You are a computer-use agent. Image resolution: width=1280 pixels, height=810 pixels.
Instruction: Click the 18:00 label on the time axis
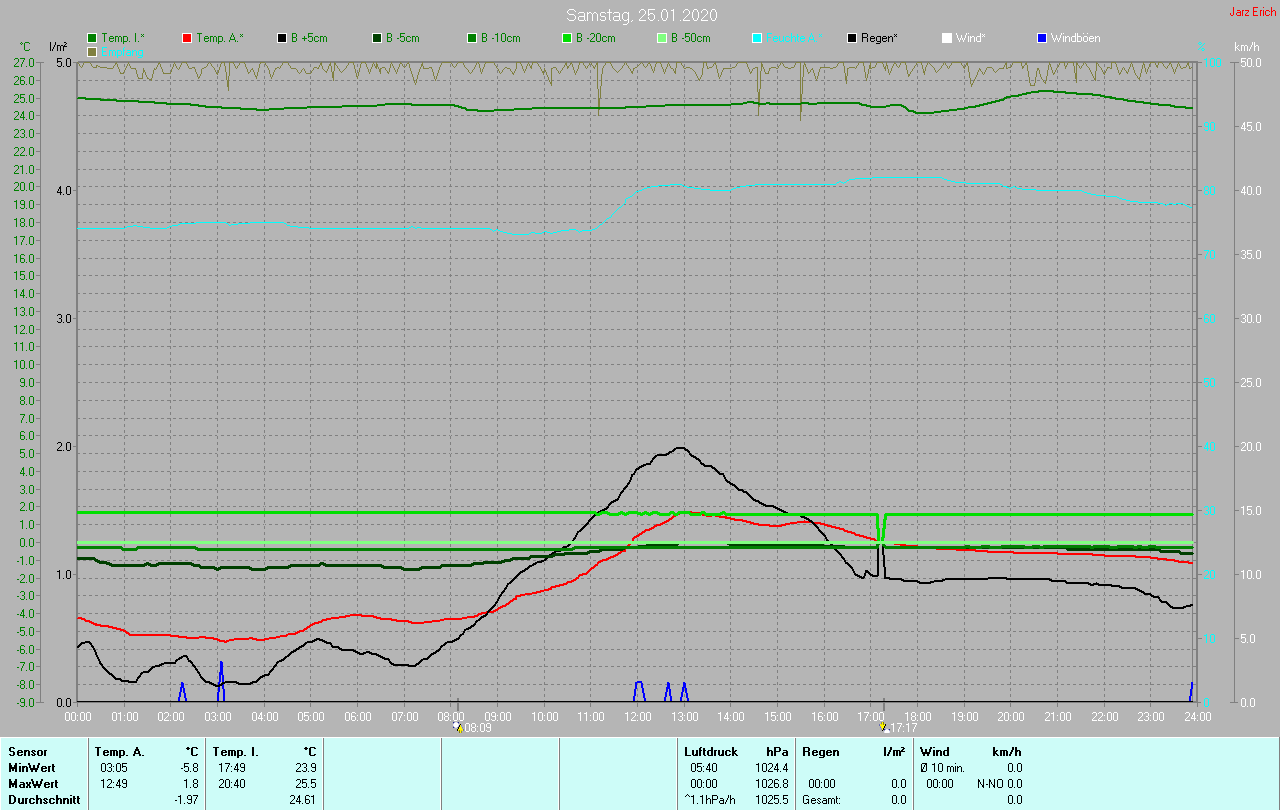[x=917, y=716]
